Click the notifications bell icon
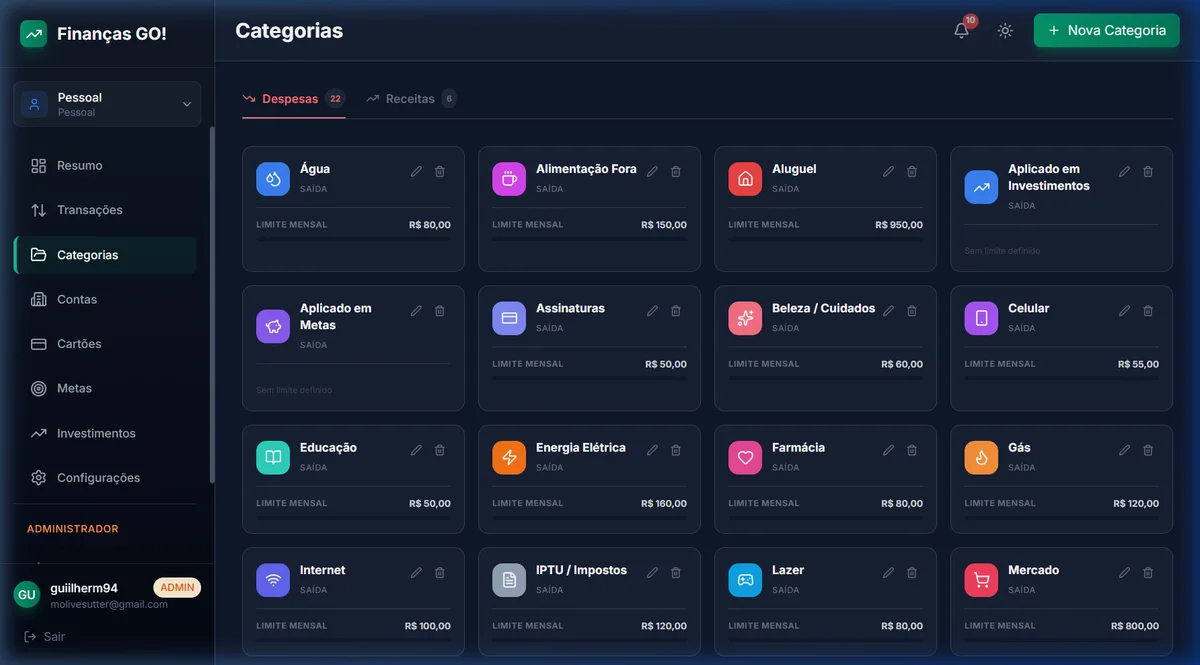 click(x=961, y=31)
